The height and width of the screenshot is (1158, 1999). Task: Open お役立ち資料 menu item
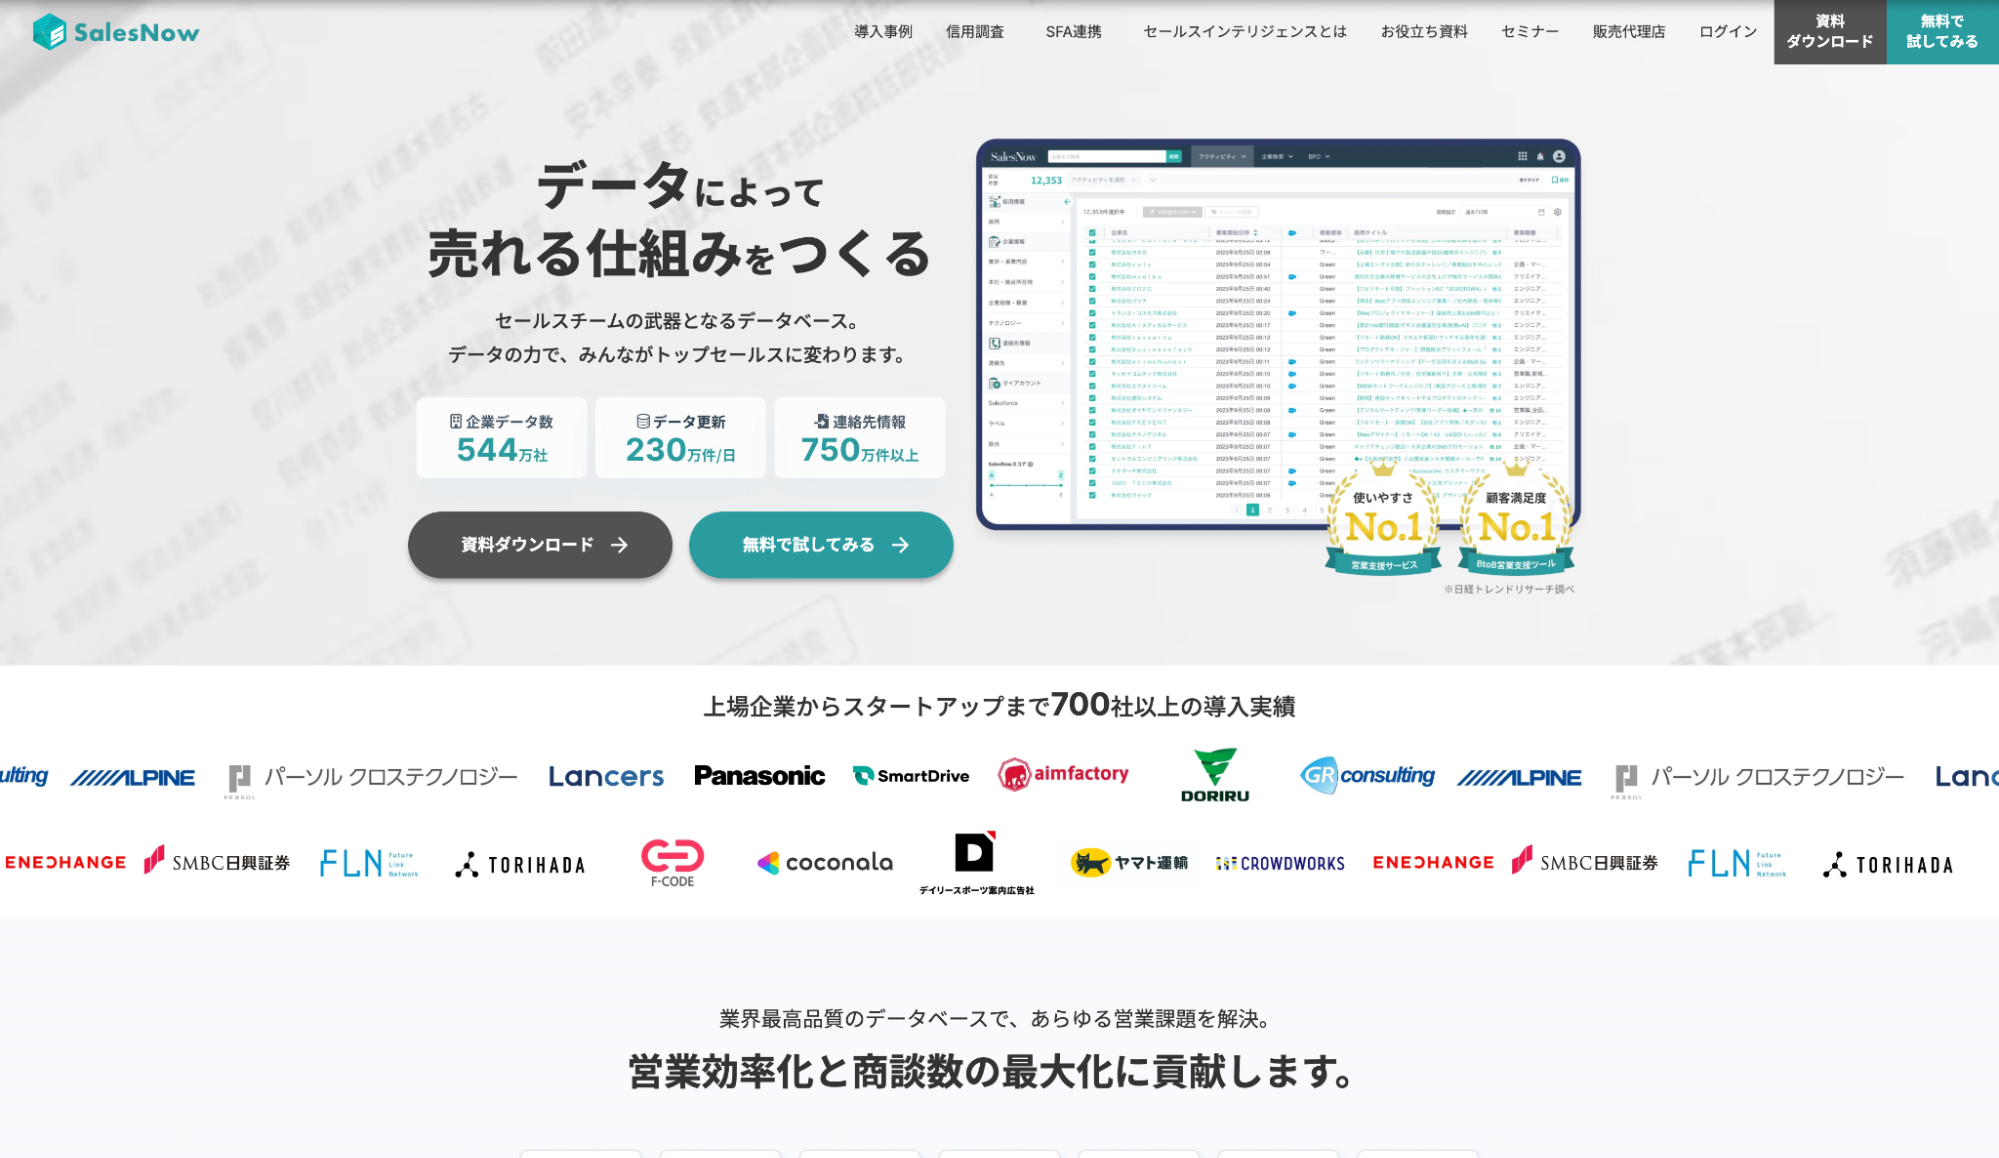(x=1424, y=32)
